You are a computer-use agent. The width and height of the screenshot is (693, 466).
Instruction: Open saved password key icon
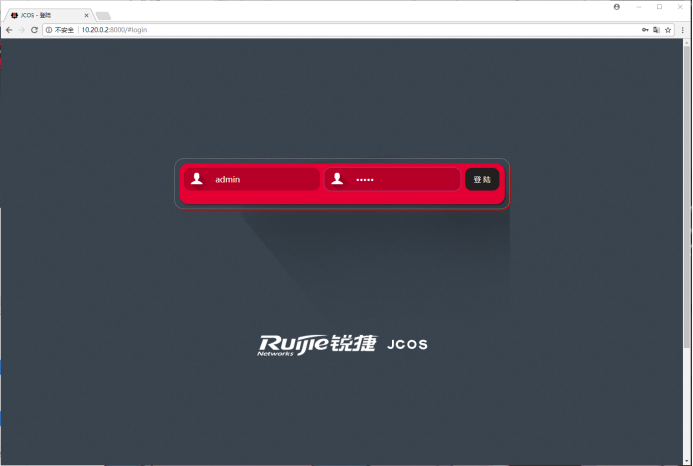click(645, 30)
